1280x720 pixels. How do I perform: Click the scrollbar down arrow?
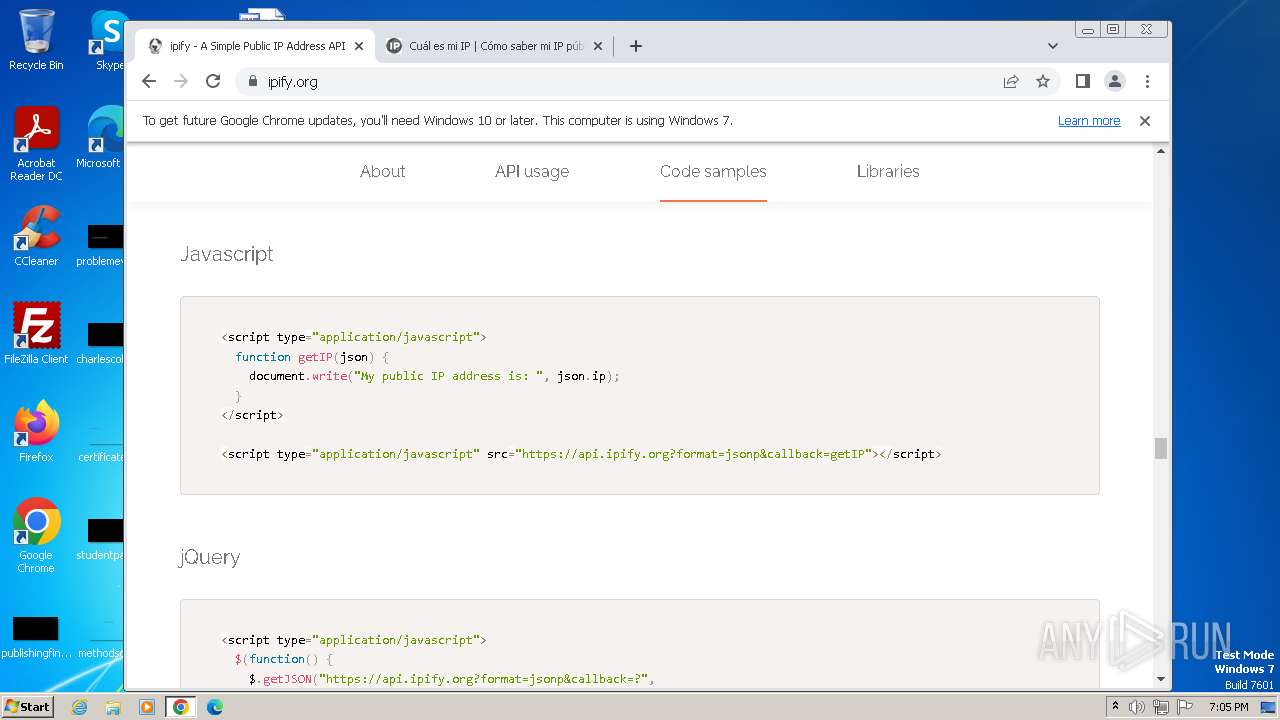coord(1161,679)
